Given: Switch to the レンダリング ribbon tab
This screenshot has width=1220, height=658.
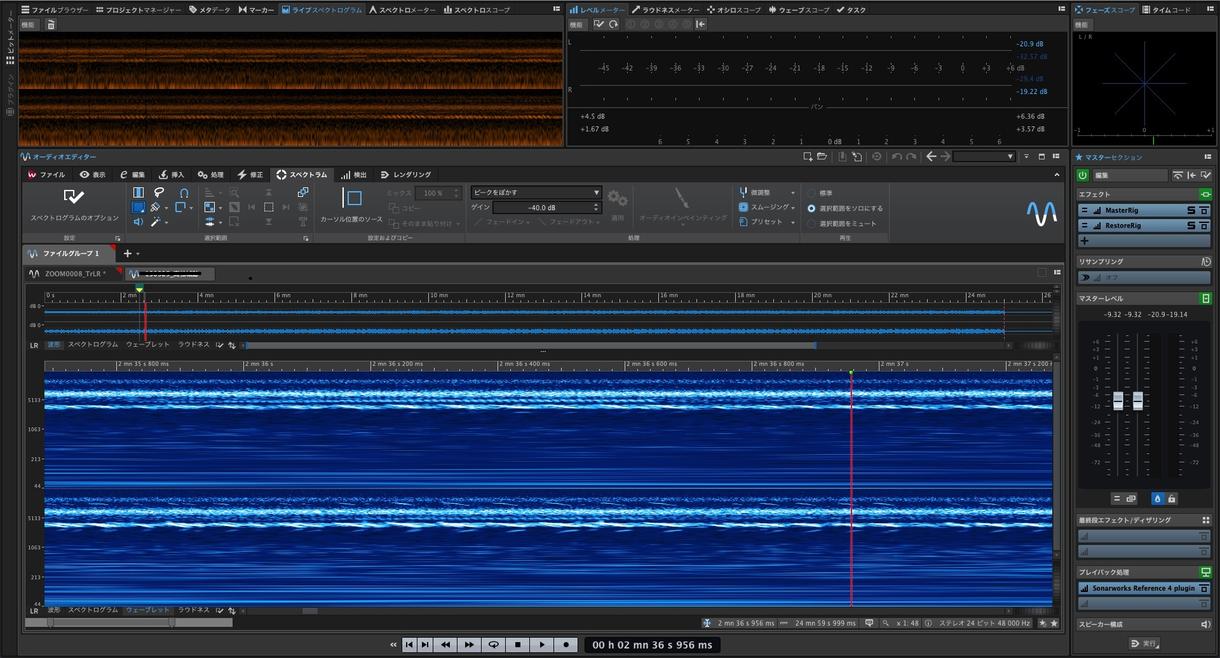Looking at the screenshot, I should coord(405,174).
